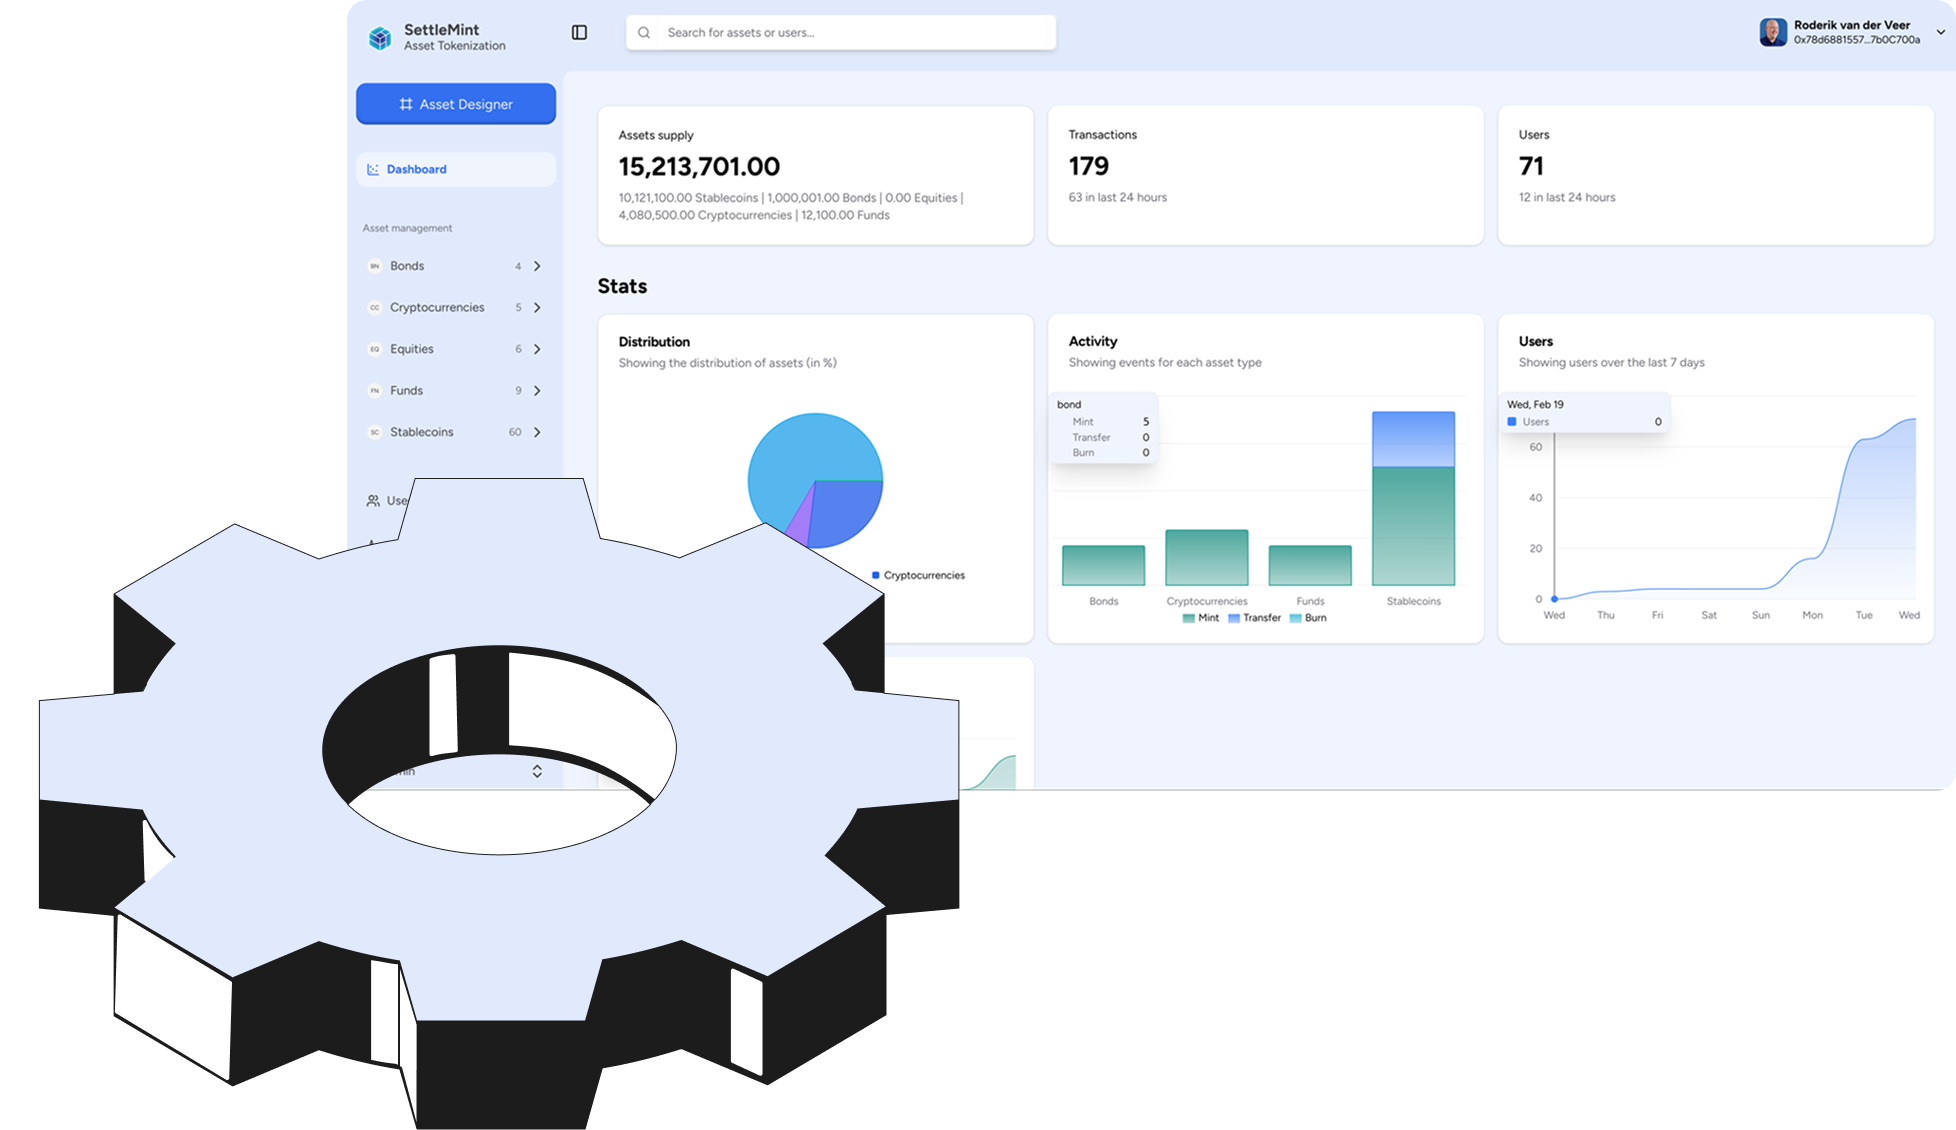Focus the search assets or users field
This screenshot has height=1130, width=1956.
(850, 33)
